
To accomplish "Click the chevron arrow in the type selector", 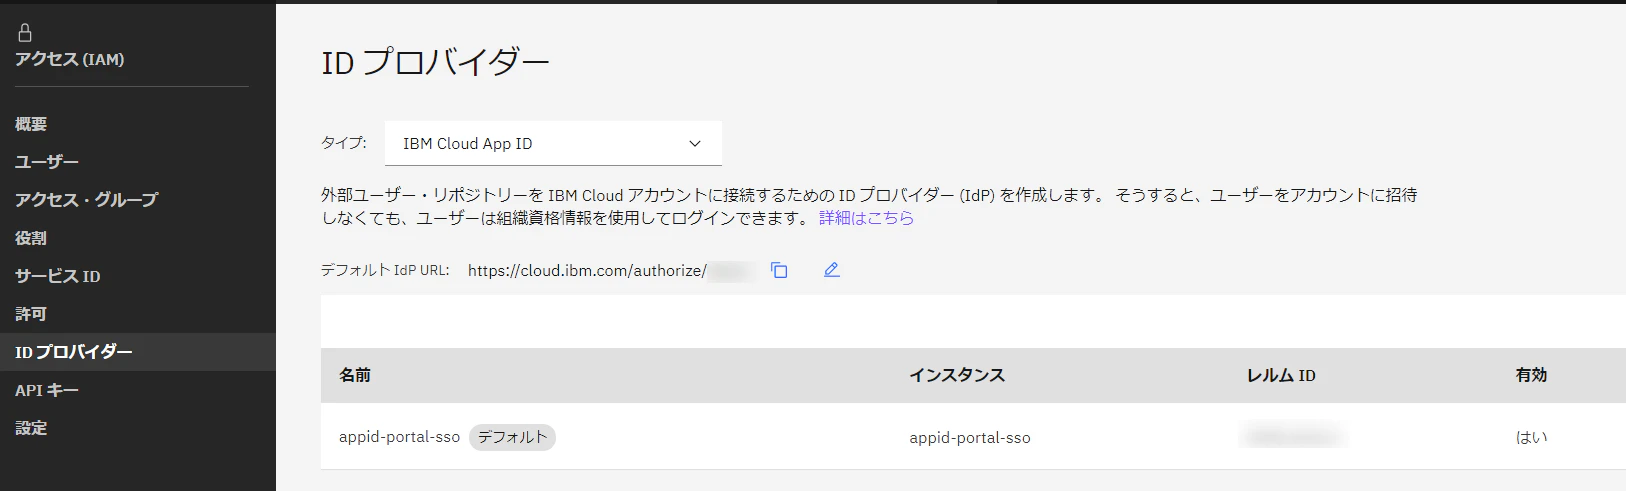I will (x=695, y=144).
